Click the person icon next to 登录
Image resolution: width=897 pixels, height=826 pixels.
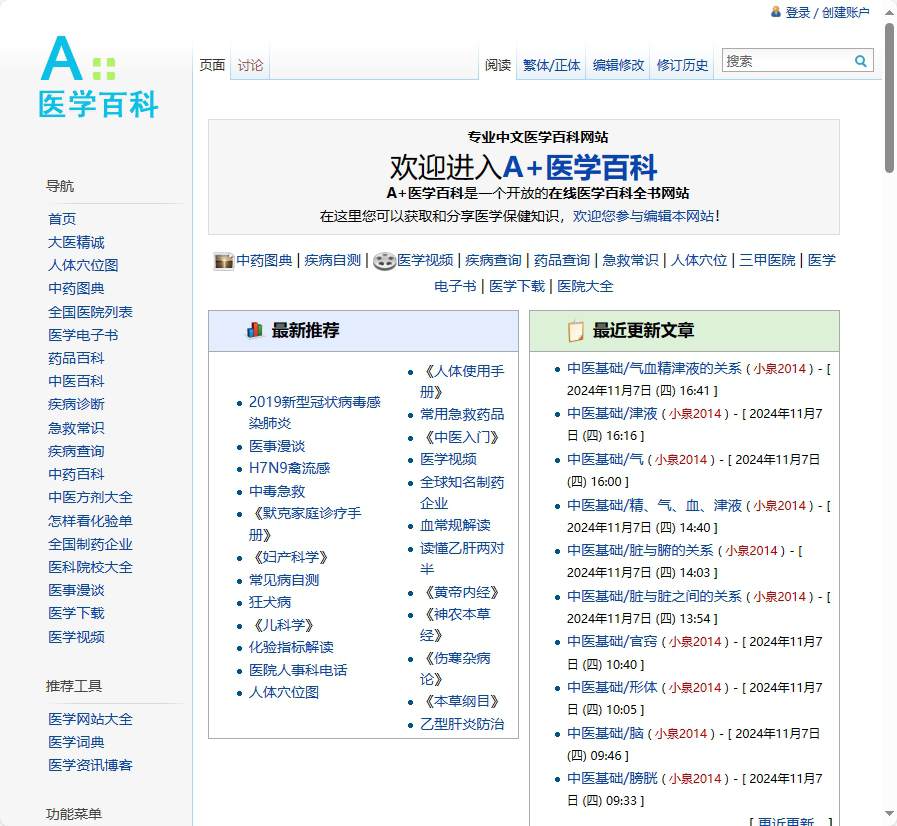coord(777,12)
